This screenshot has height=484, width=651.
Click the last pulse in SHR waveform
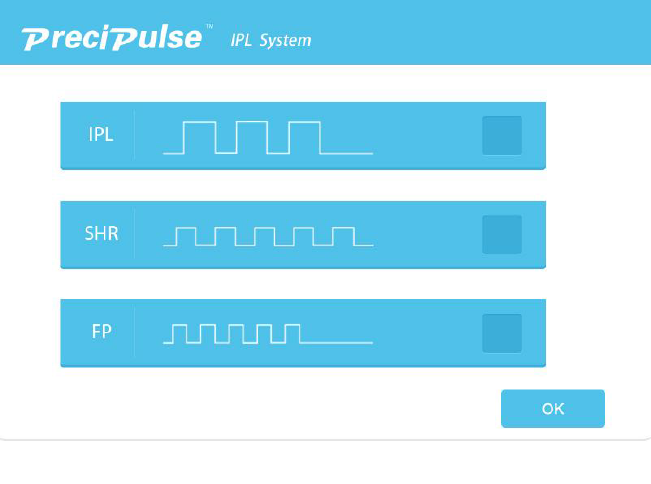(x=343, y=237)
